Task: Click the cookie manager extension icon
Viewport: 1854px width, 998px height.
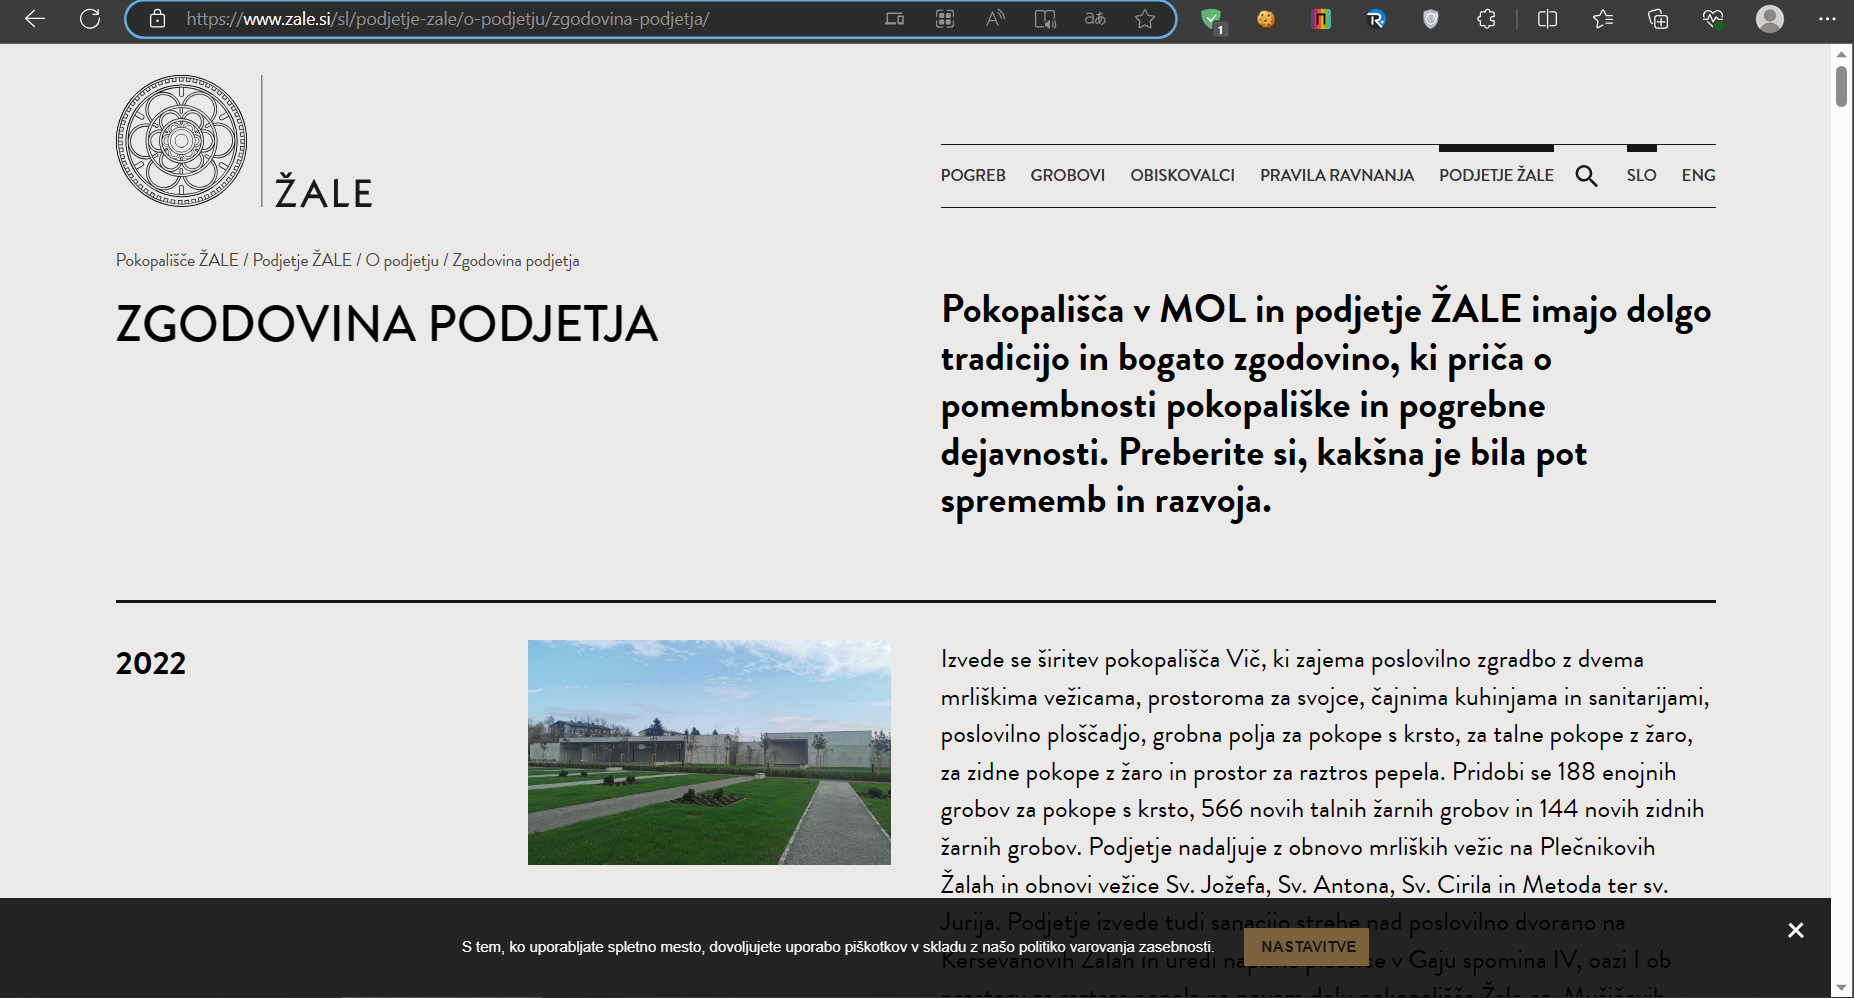Action: click(x=1267, y=19)
